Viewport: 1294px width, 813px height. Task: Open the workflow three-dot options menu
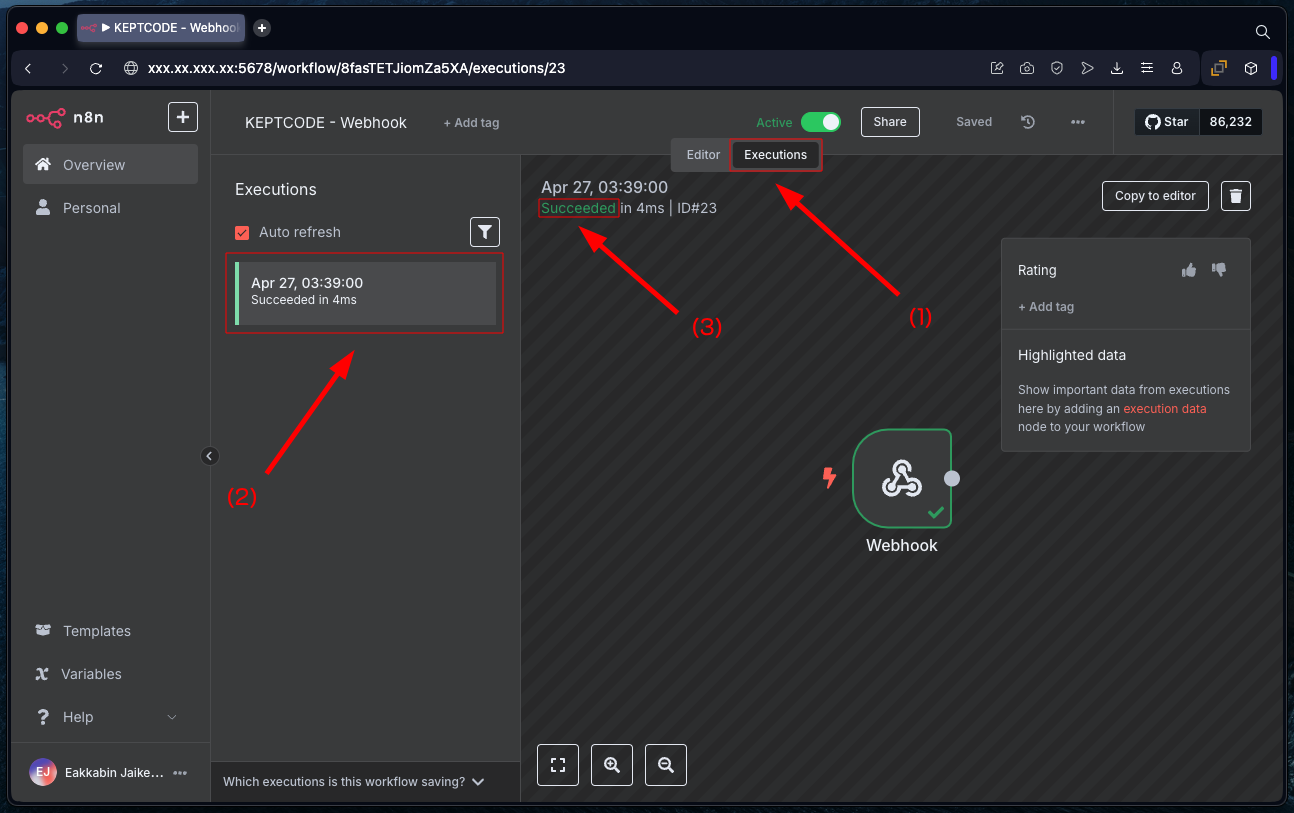[1077, 122]
